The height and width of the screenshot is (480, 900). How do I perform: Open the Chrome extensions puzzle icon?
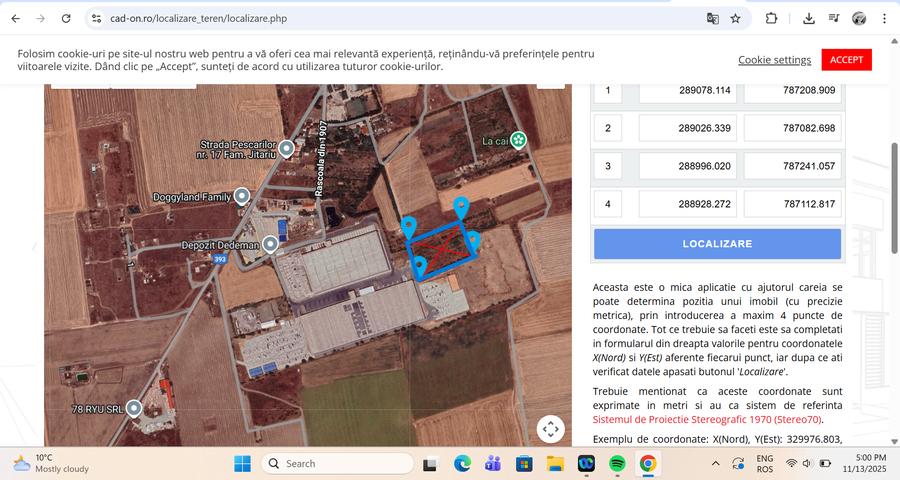(x=771, y=18)
